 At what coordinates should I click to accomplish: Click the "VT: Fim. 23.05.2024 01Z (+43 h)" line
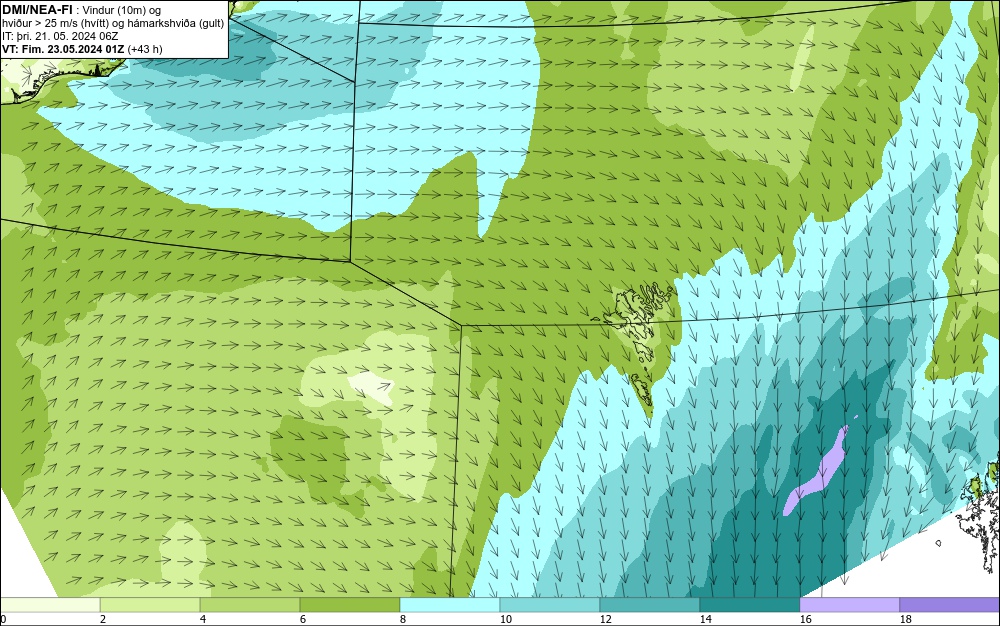point(82,48)
